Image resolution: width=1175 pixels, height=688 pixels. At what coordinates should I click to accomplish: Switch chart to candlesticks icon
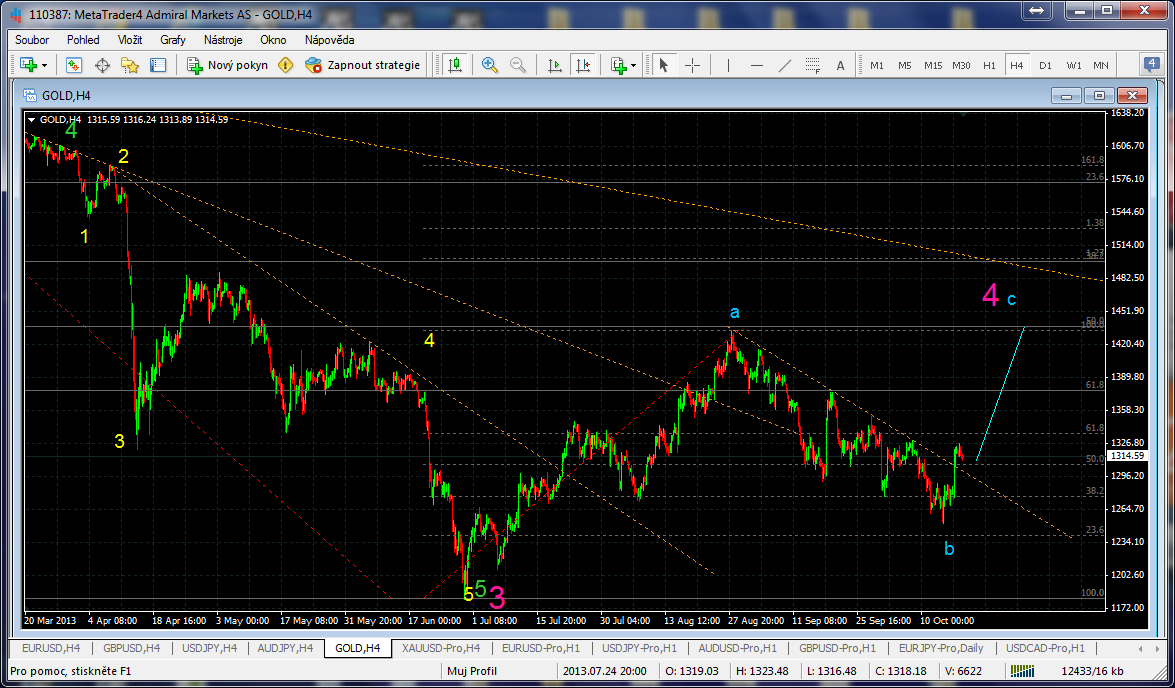point(455,65)
